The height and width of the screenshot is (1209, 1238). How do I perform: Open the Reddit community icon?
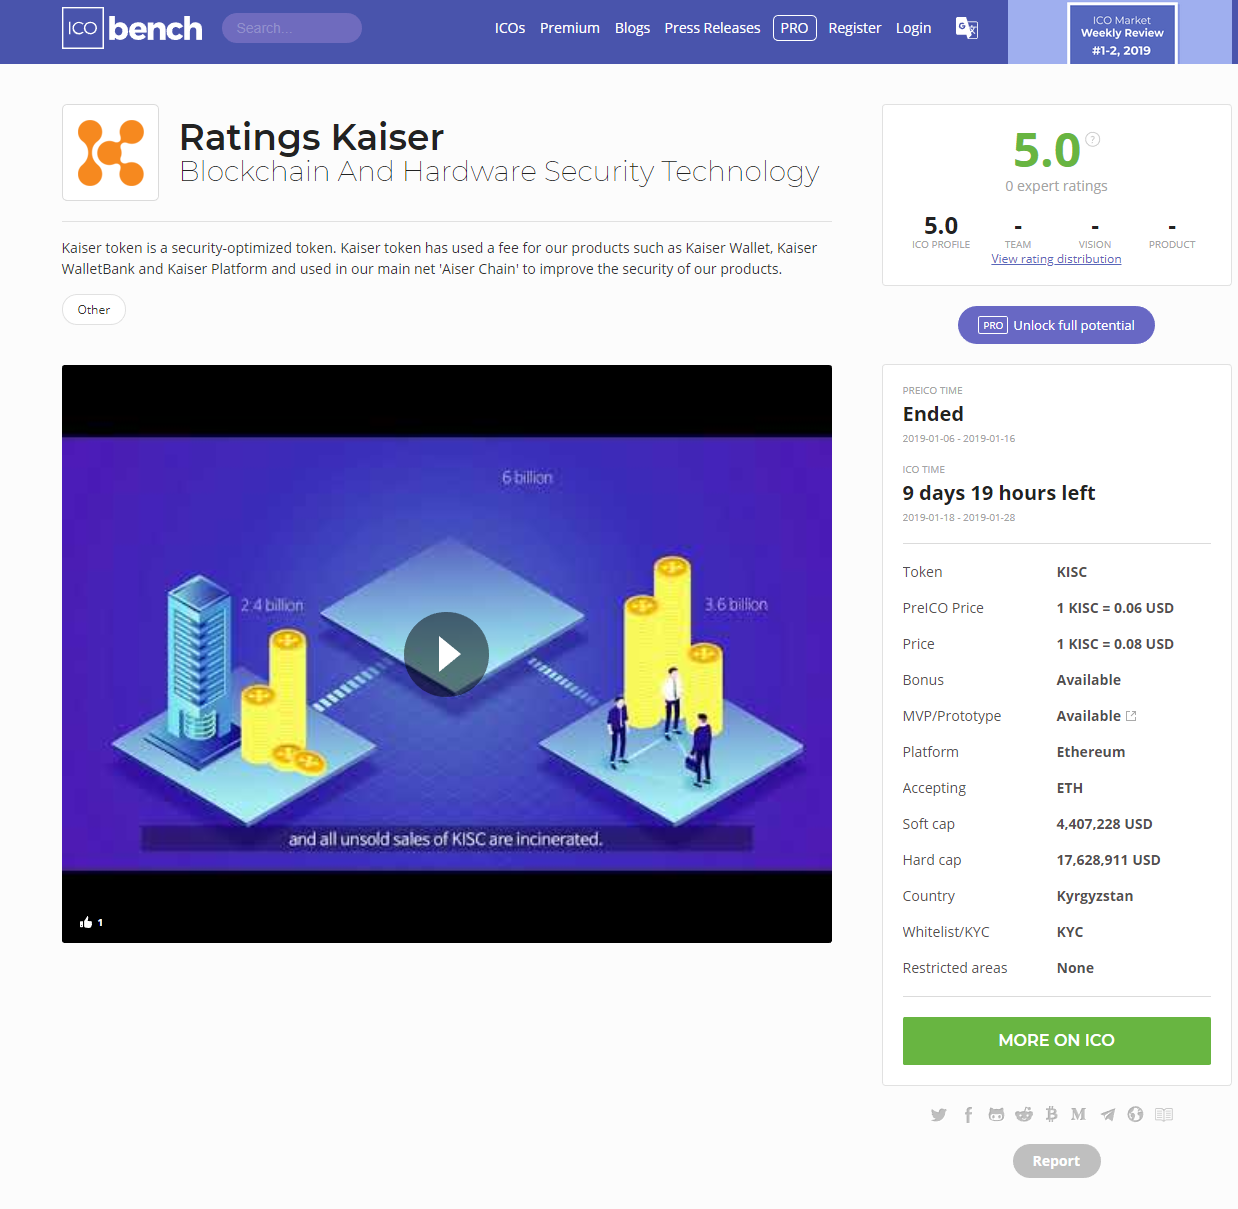tap(1024, 1115)
